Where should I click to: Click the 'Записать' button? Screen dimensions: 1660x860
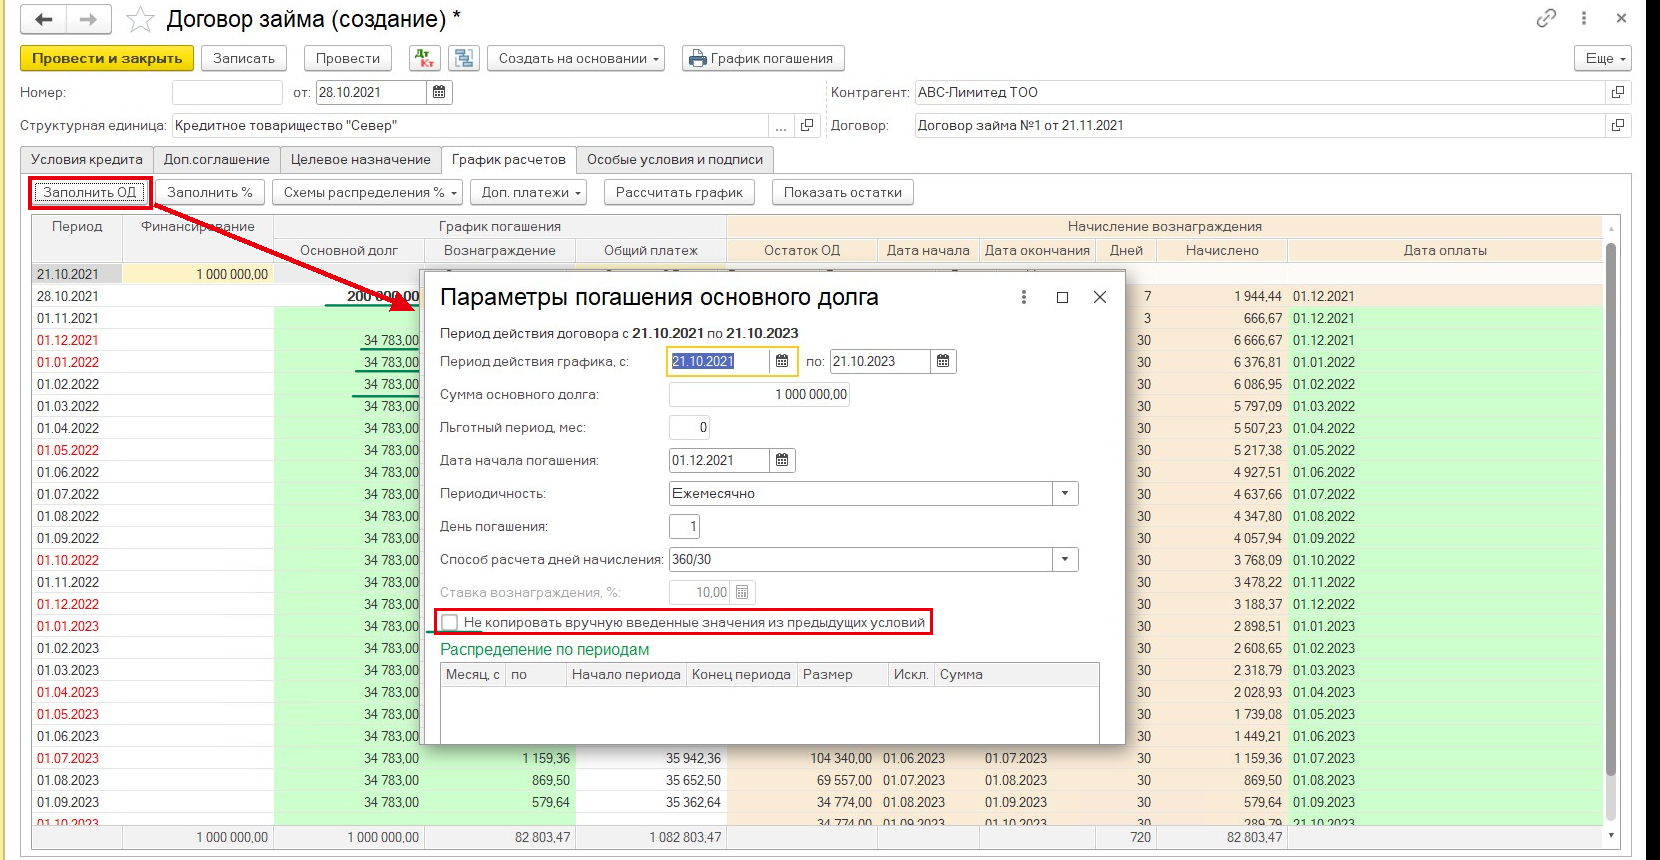click(244, 58)
